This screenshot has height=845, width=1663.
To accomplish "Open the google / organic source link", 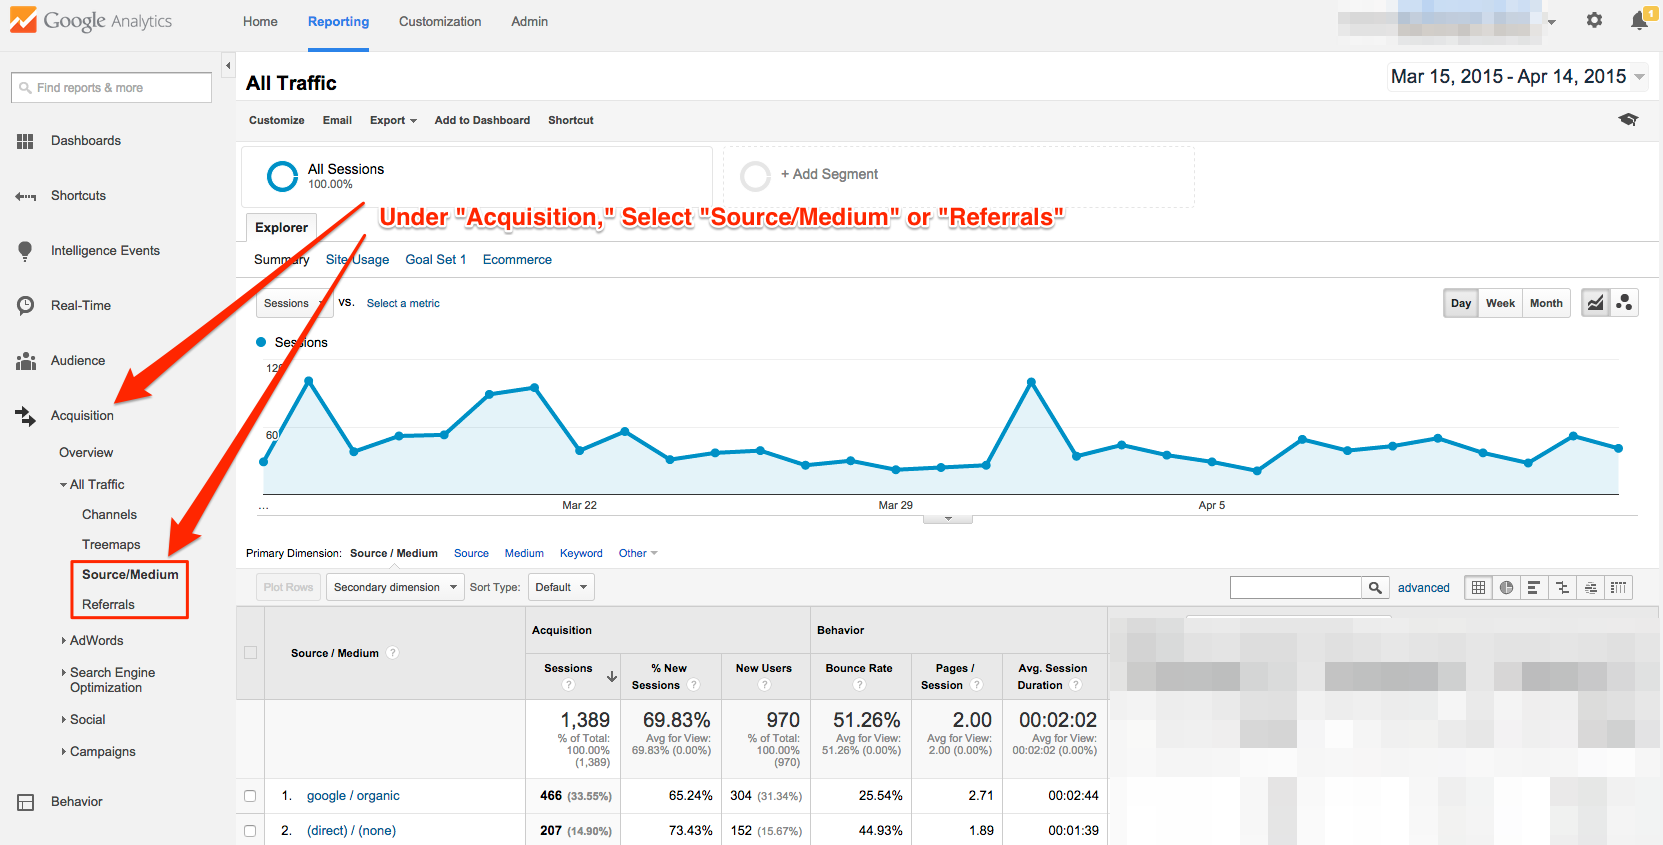I will [353, 796].
